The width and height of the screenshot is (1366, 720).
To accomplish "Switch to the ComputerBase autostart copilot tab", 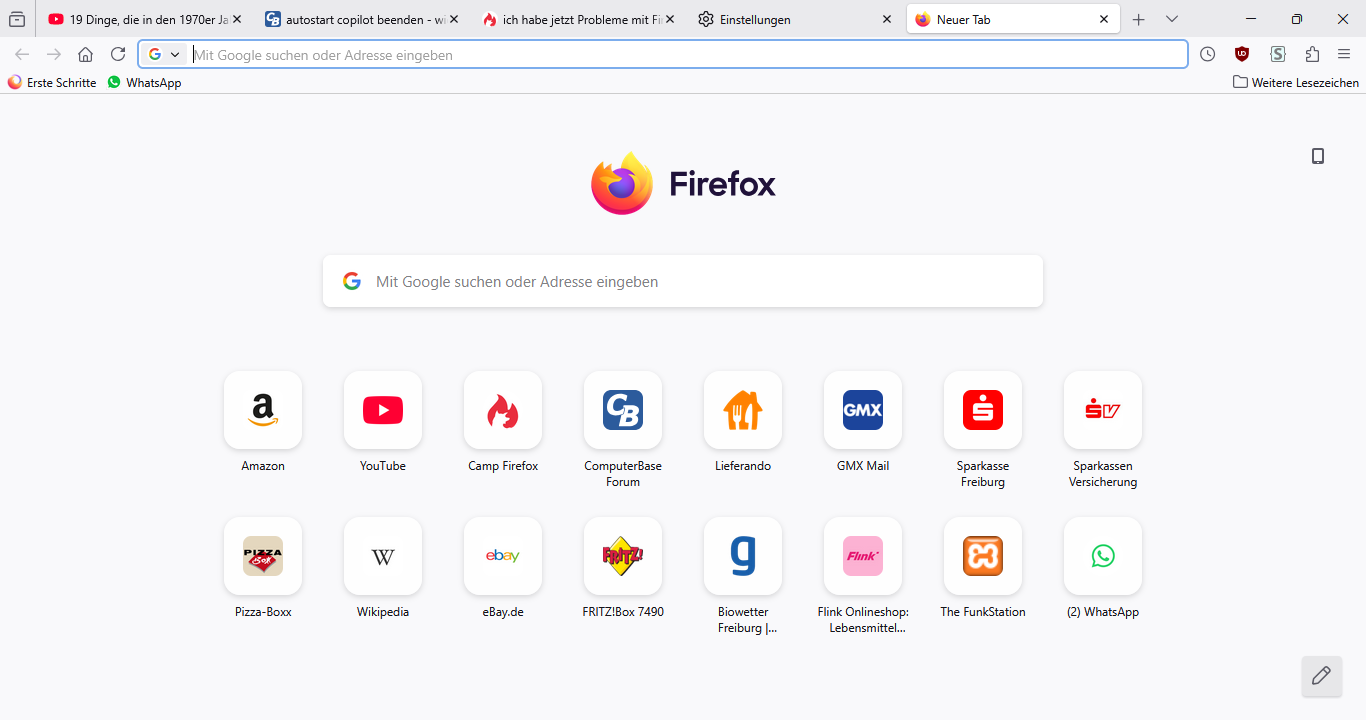I will pos(355,19).
